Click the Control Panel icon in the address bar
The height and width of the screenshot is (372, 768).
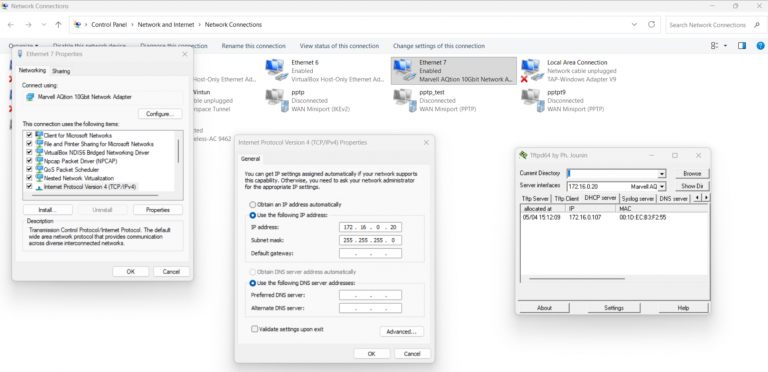click(x=77, y=24)
